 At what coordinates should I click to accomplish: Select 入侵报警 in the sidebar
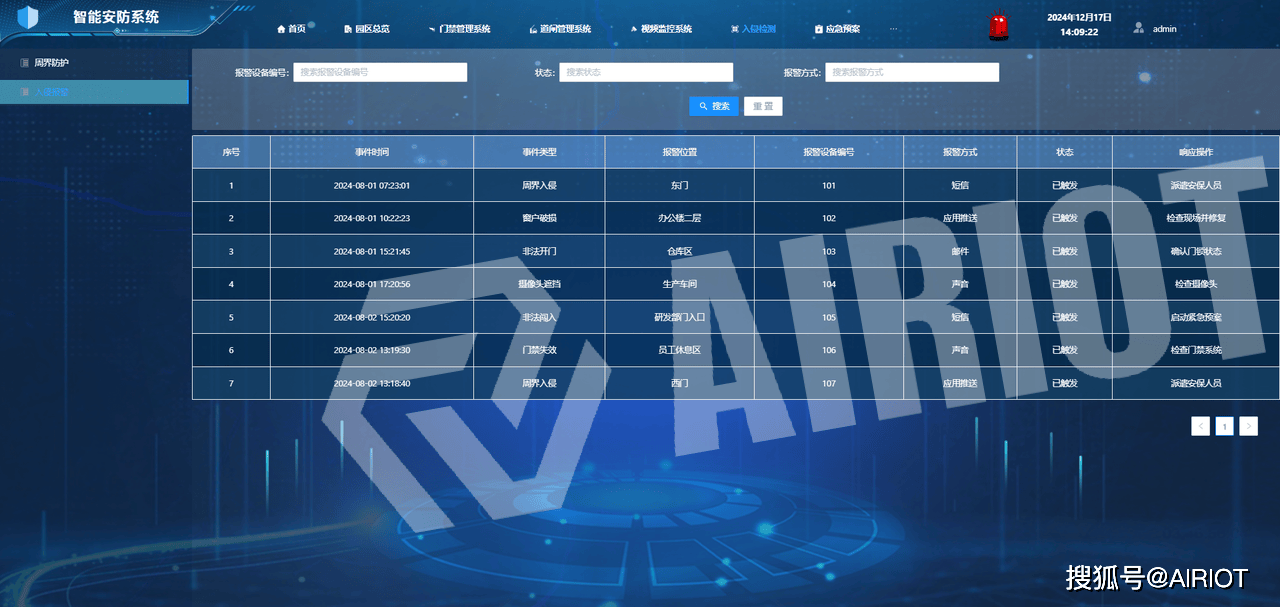point(94,92)
